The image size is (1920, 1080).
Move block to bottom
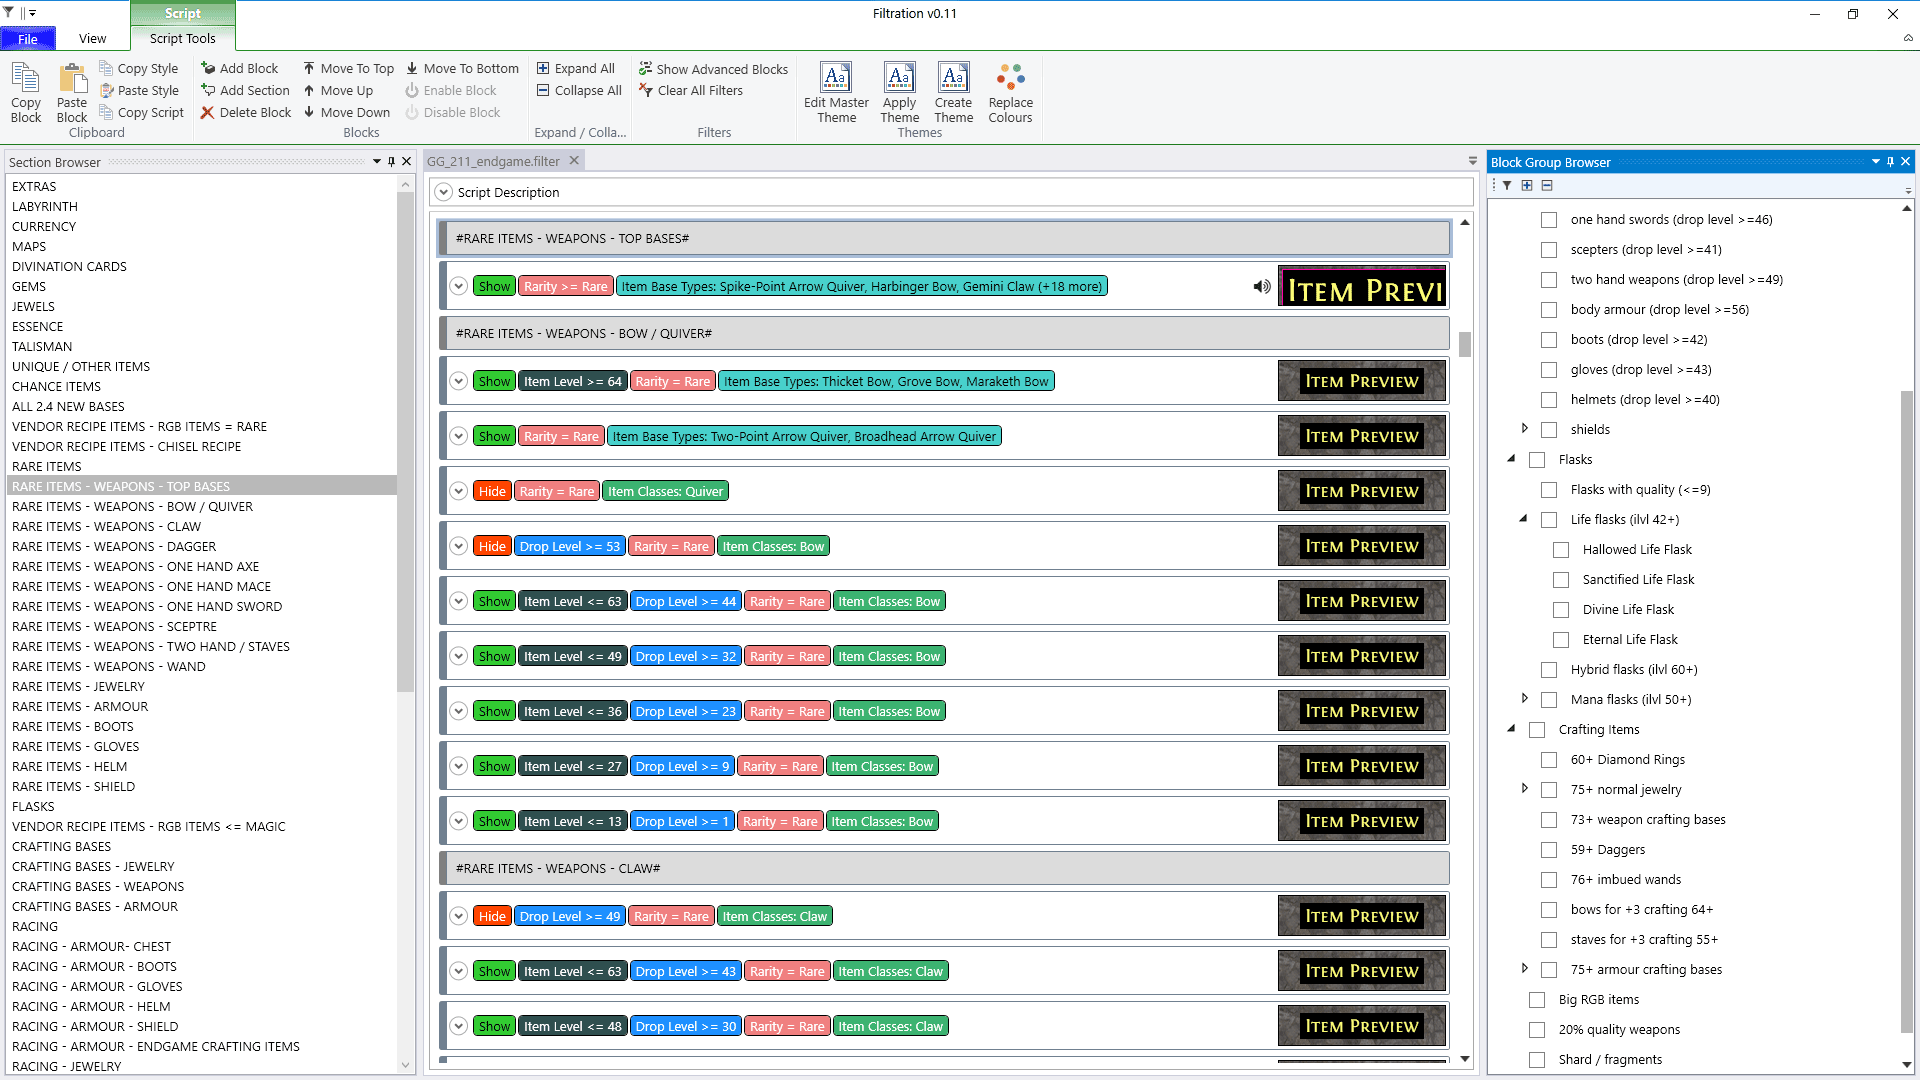coord(462,68)
